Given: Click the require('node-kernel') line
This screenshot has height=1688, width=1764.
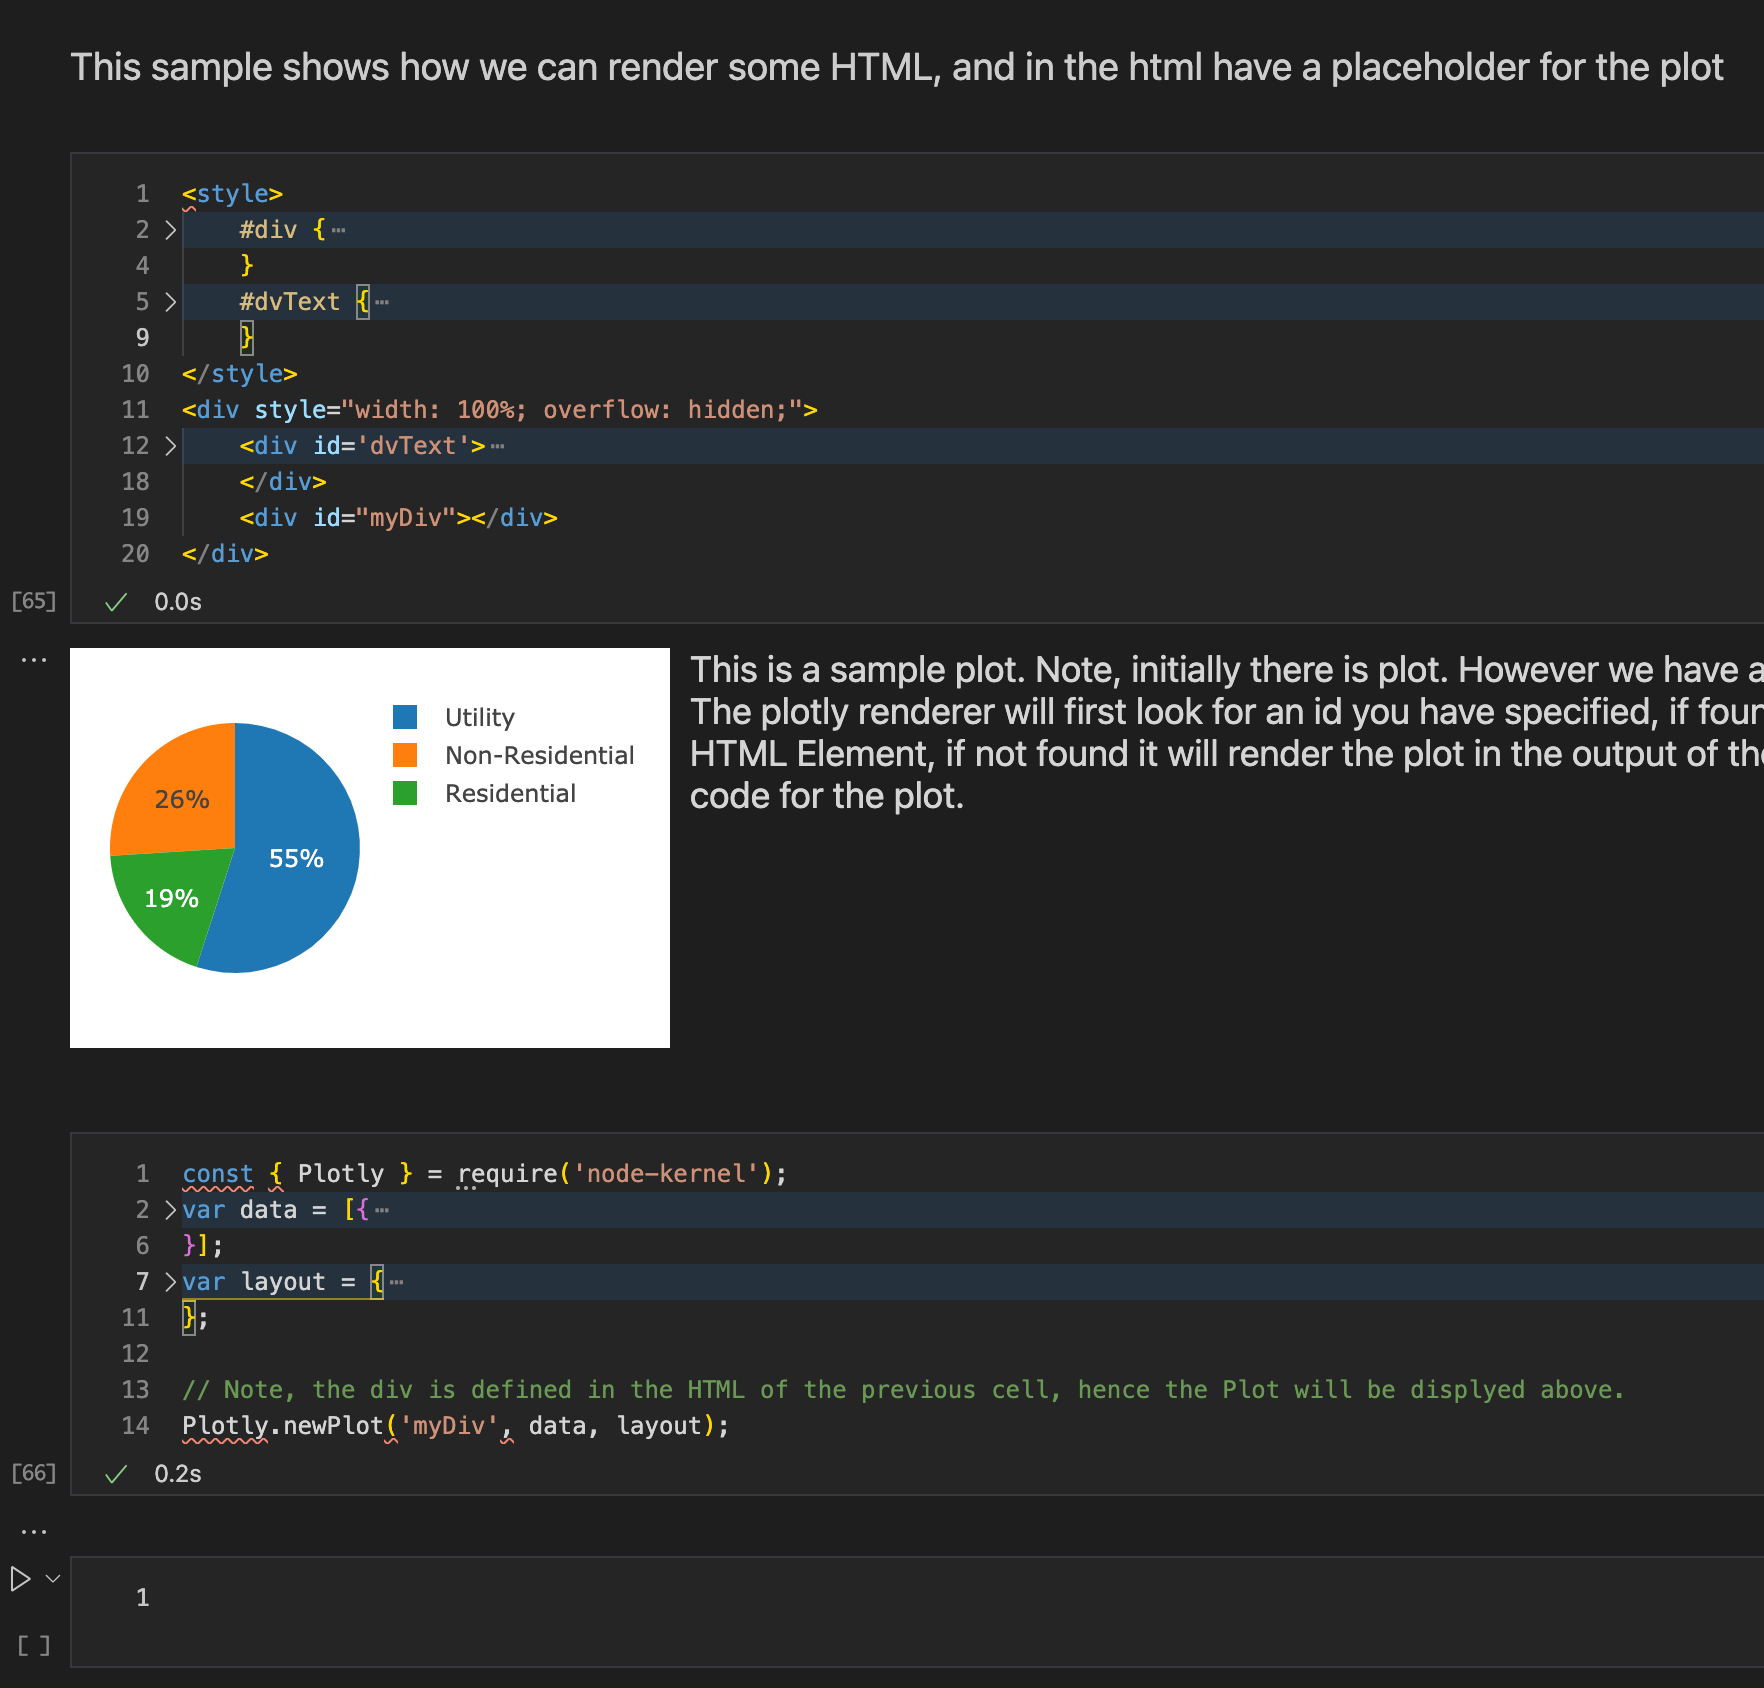Looking at the screenshot, I should pyautogui.click(x=484, y=1174).
